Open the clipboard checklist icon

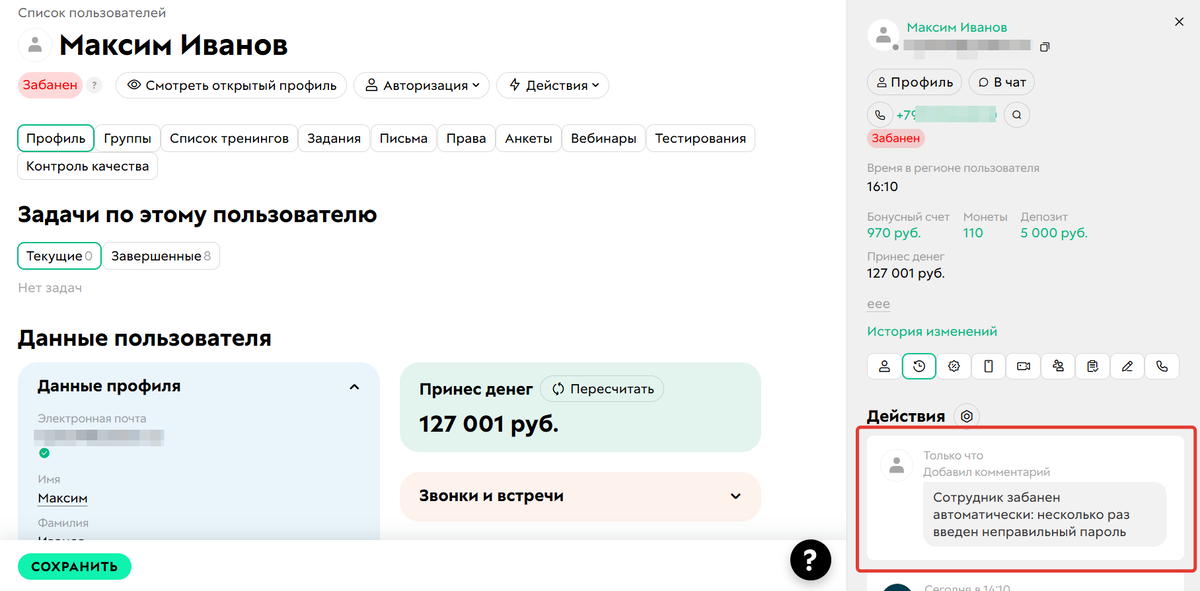[1092, 366]
